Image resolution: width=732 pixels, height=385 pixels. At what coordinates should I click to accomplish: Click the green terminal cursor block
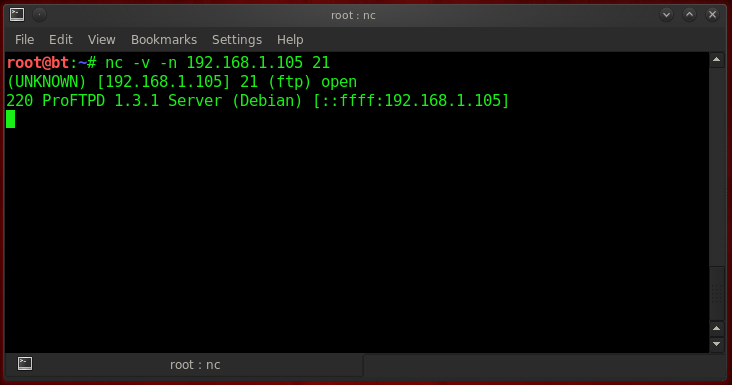click(x=11, y=119)
